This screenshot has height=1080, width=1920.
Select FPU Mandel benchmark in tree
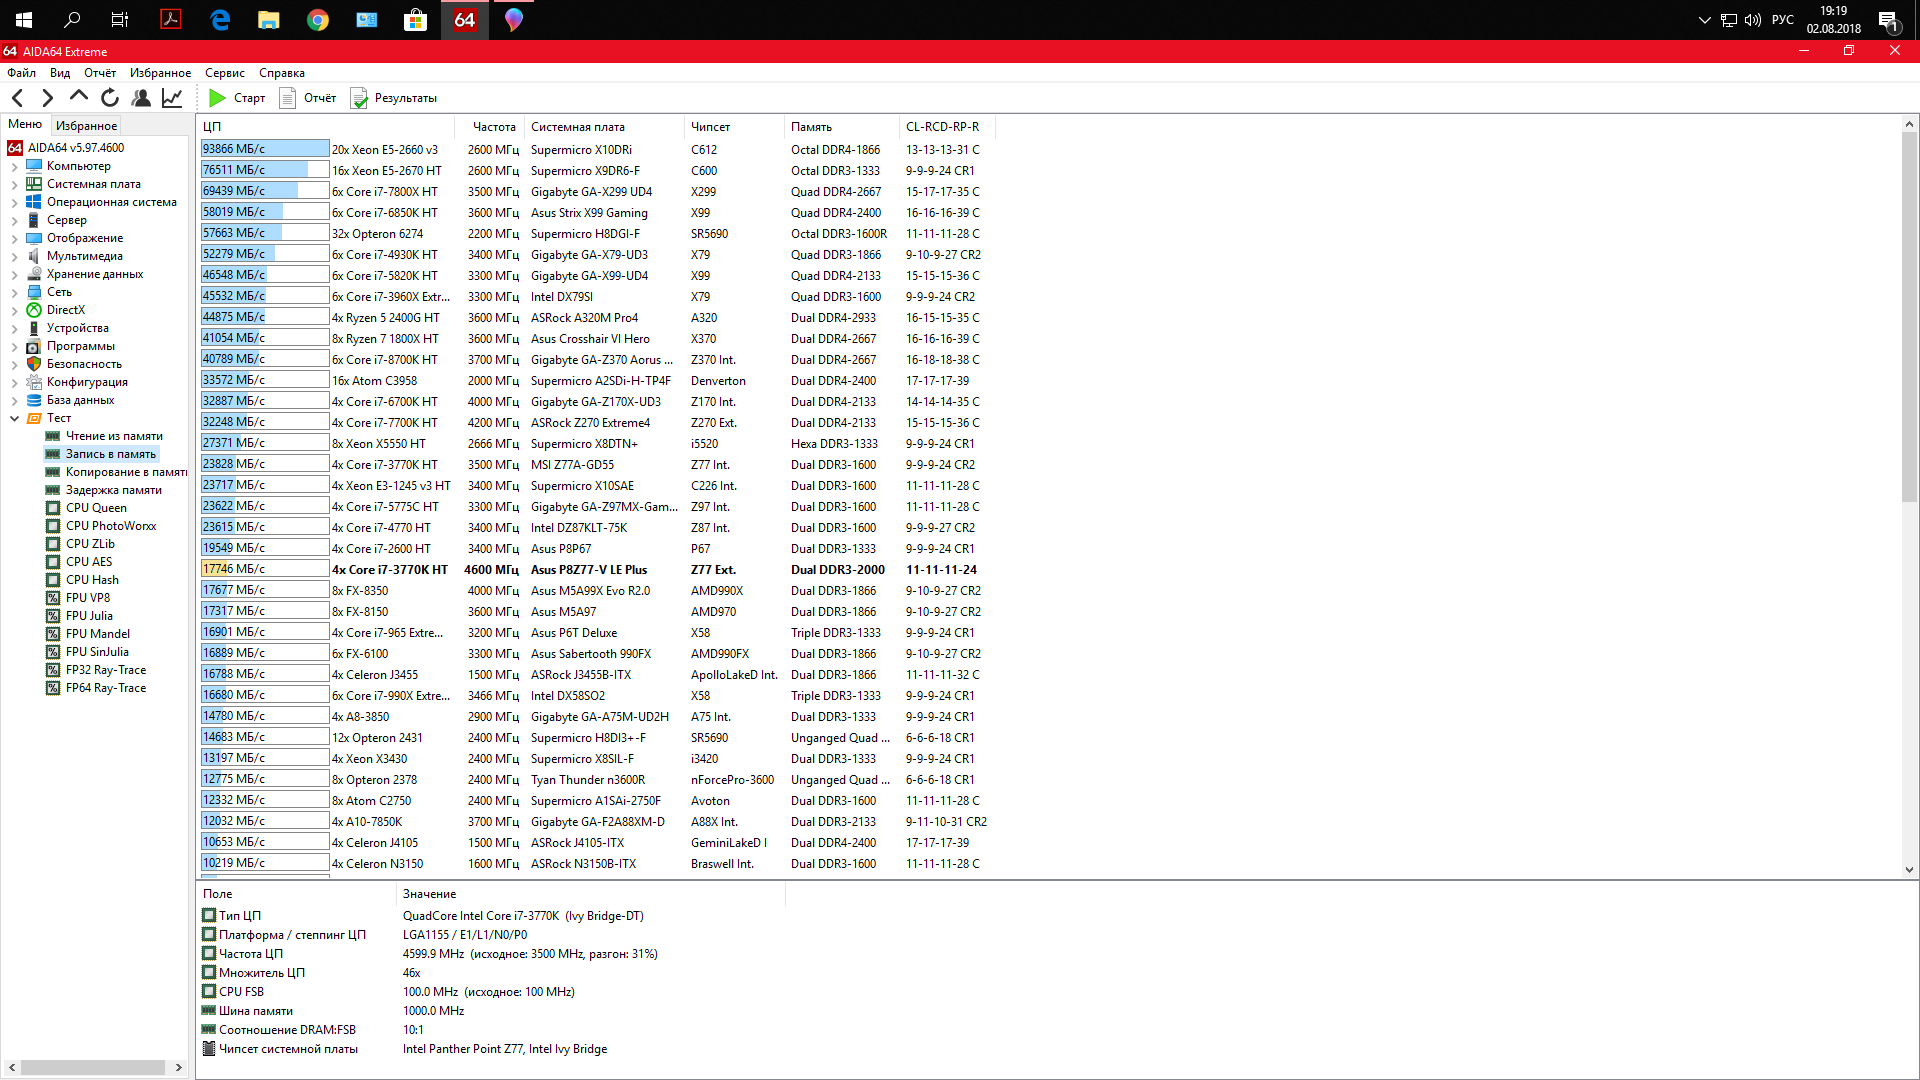point(97,634)
